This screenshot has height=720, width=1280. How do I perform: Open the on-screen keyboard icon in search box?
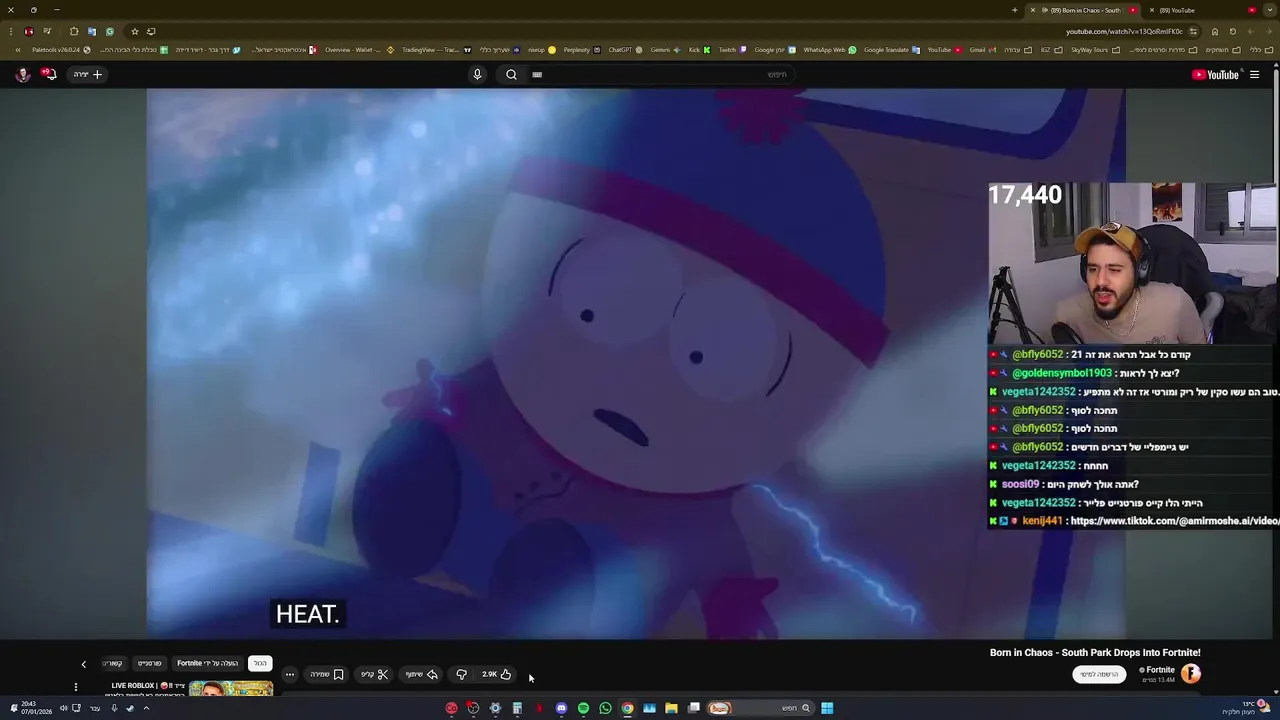coord(537,74)
